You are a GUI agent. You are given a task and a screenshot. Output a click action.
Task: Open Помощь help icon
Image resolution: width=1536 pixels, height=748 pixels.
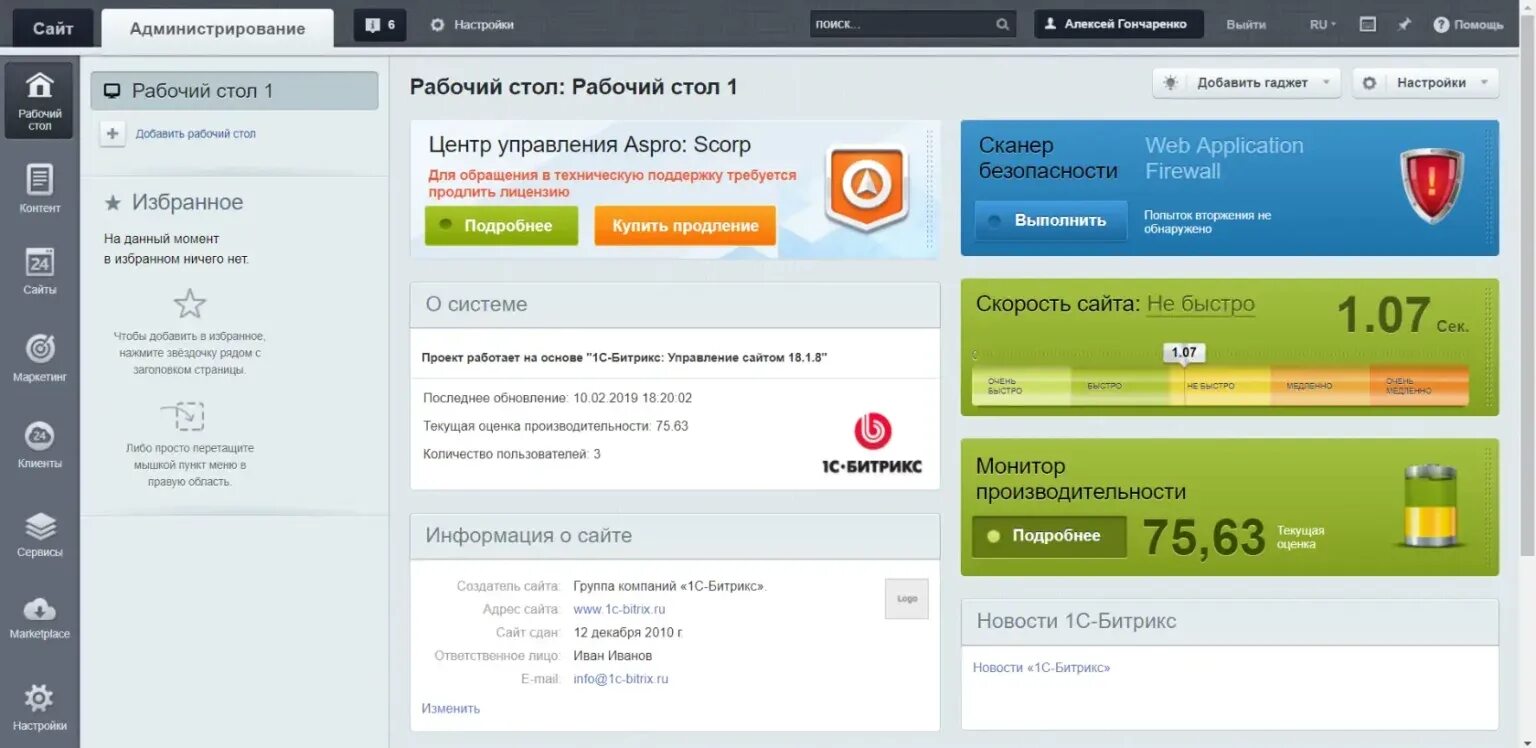pos(1441,25)
